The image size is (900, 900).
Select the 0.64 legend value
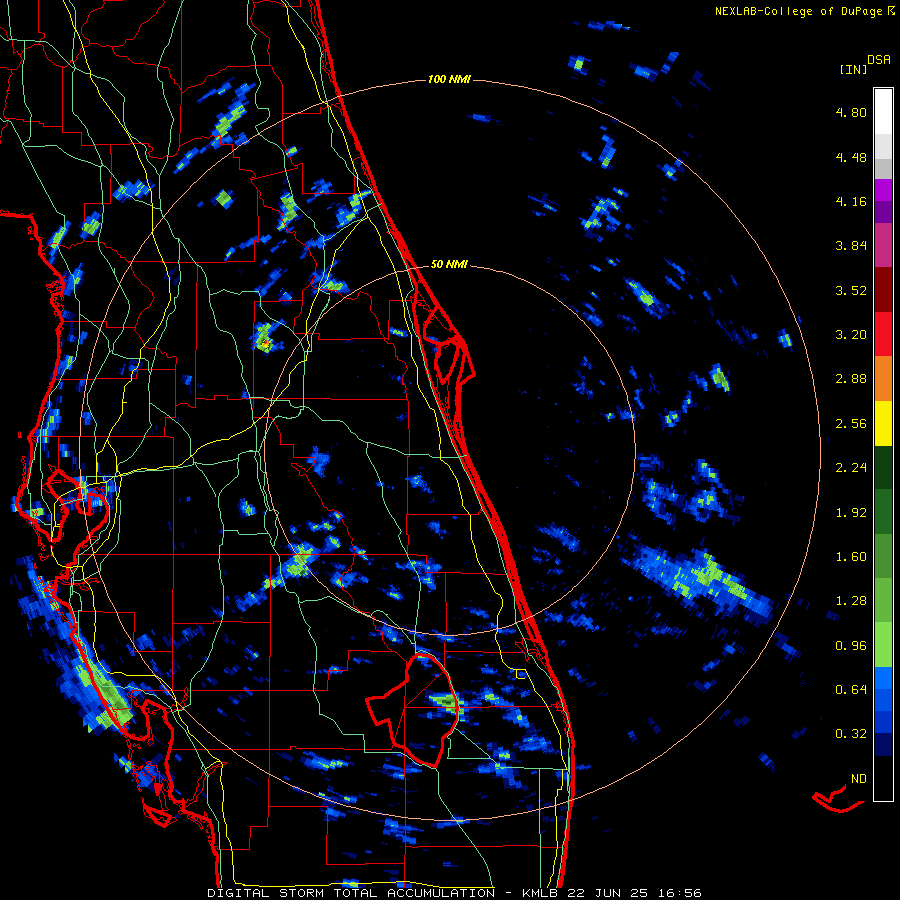[851, 690]
